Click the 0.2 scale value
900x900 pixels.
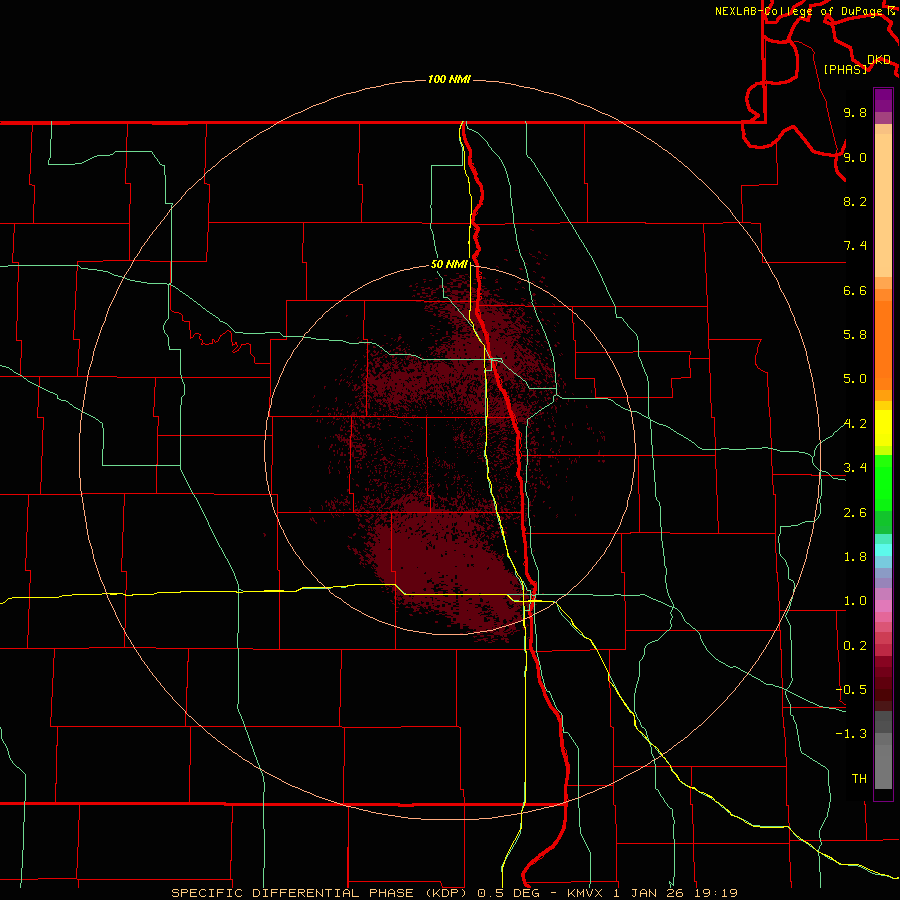click(855, 646)
